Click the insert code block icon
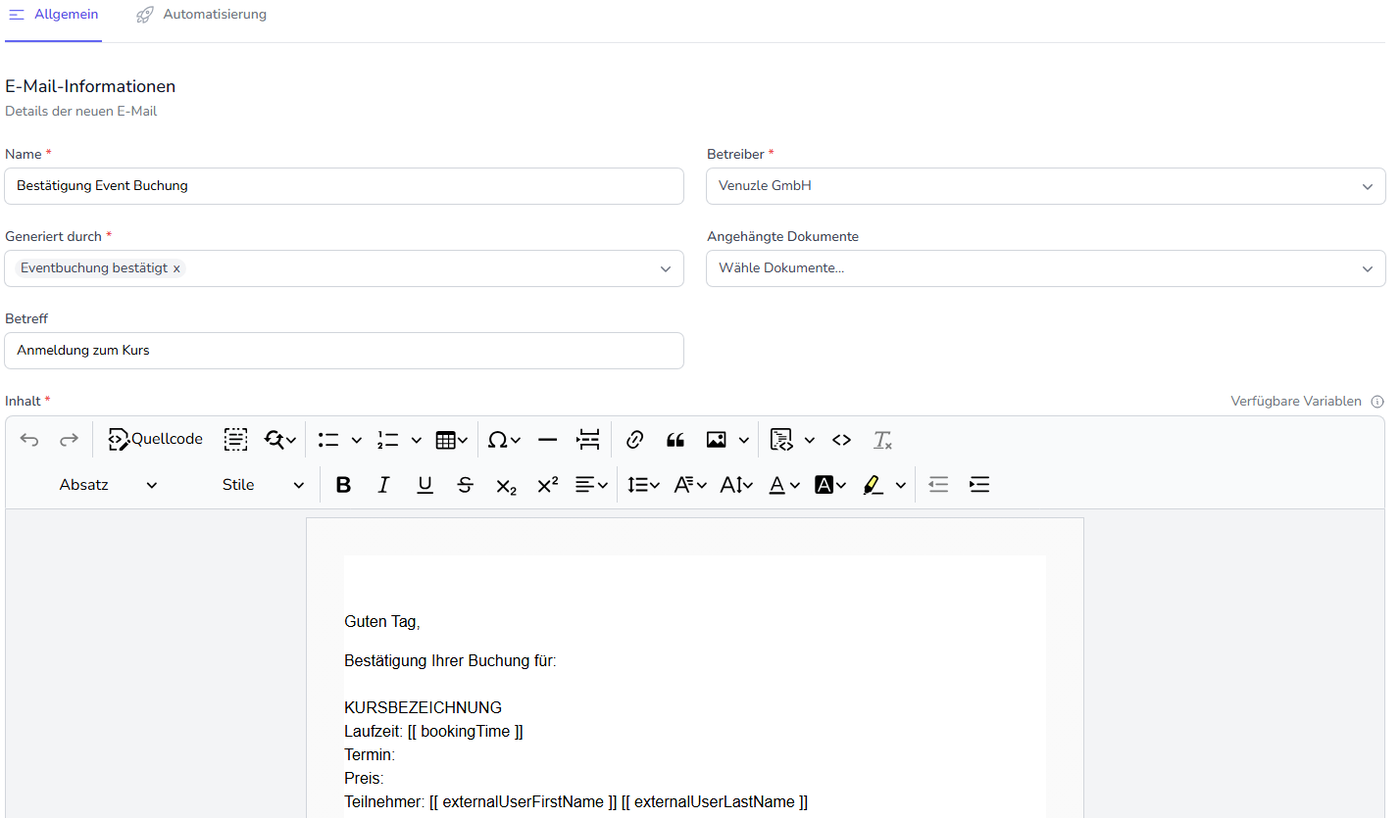The width and height of the screenshot is (1400, 818). click(781, 440)
